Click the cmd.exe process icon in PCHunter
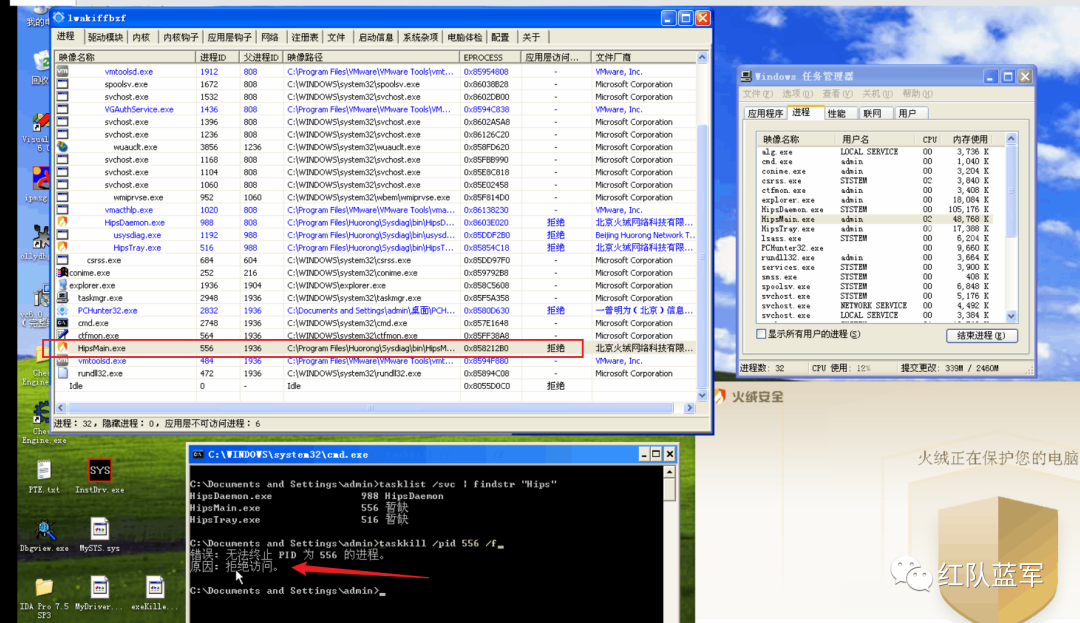Viewport: 1080px width, 623px height. pos(63,323)
